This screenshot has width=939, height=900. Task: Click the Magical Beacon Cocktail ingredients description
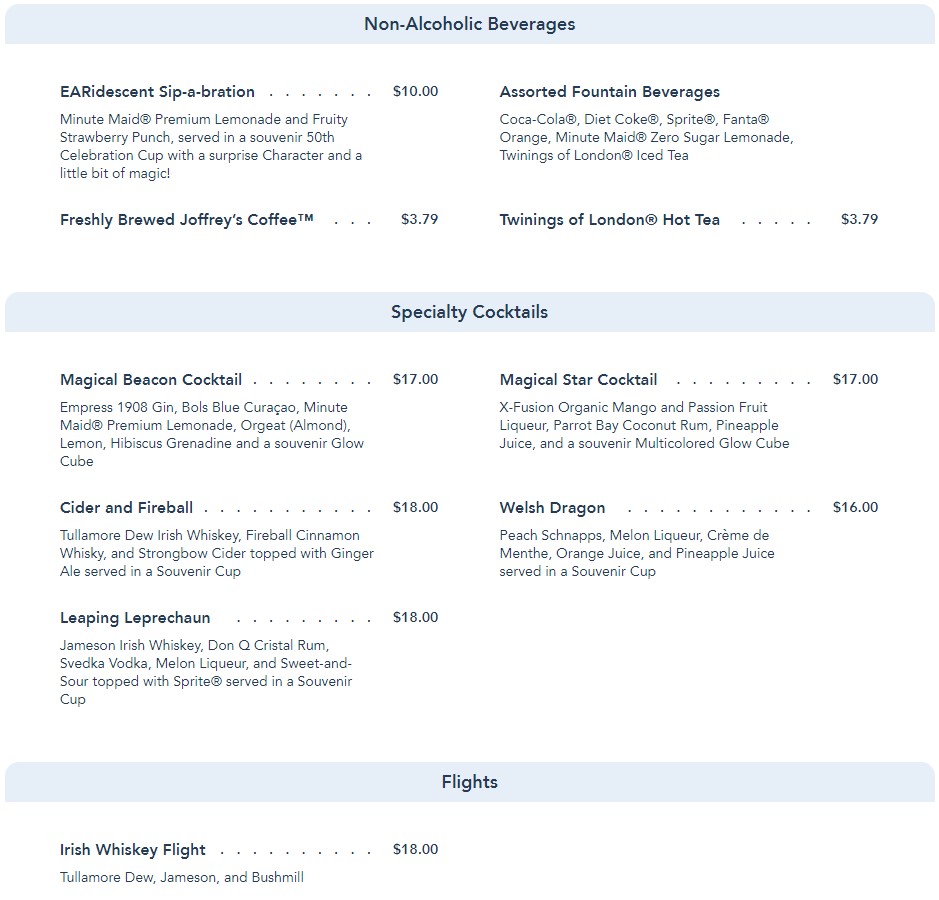click(212, 434)
